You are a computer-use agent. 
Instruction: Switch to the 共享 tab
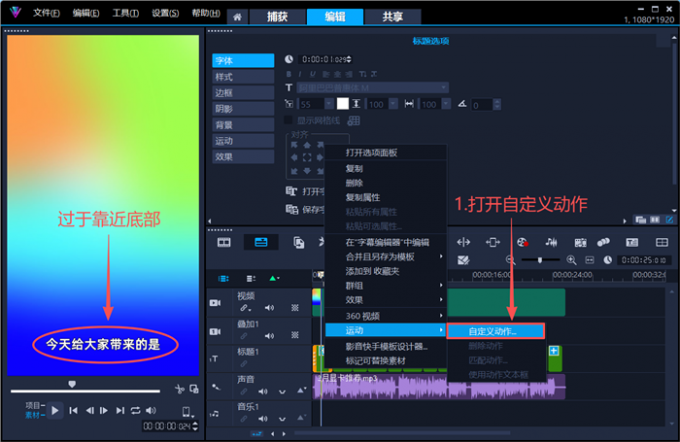(x=392, y=17)
